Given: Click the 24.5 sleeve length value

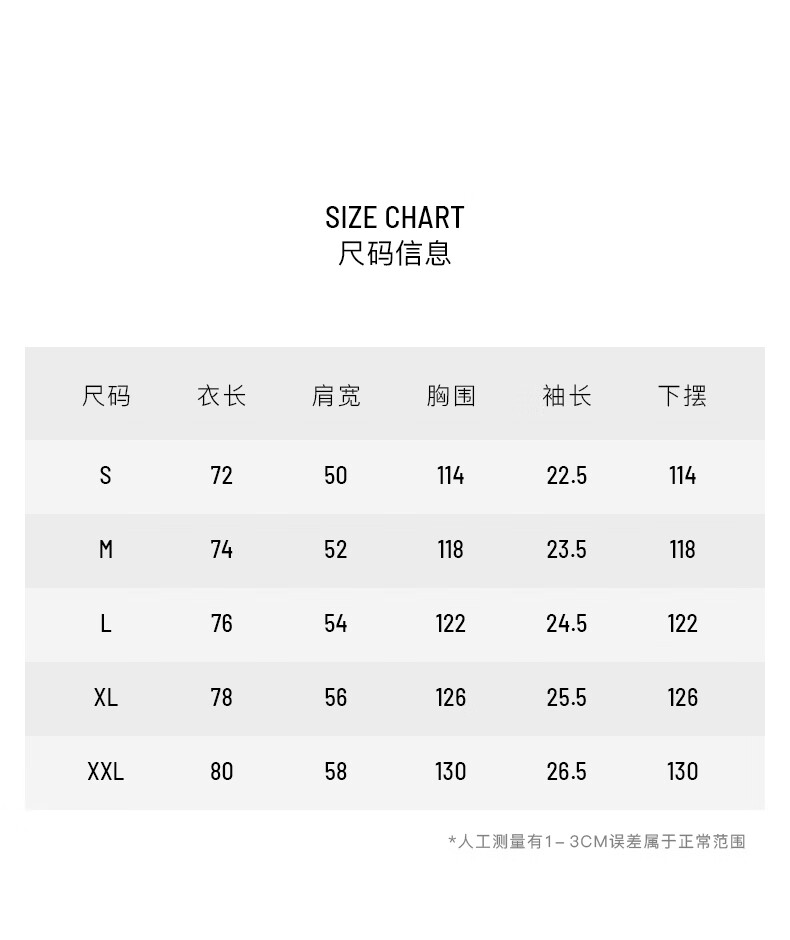Looking at the screenshot, I should [566, 623].
